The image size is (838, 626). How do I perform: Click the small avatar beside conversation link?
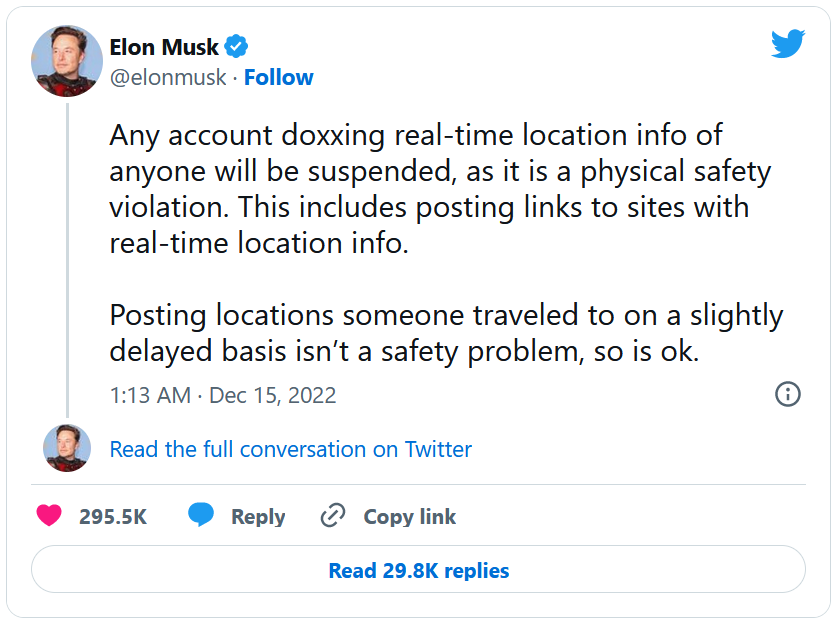(67, 448)
